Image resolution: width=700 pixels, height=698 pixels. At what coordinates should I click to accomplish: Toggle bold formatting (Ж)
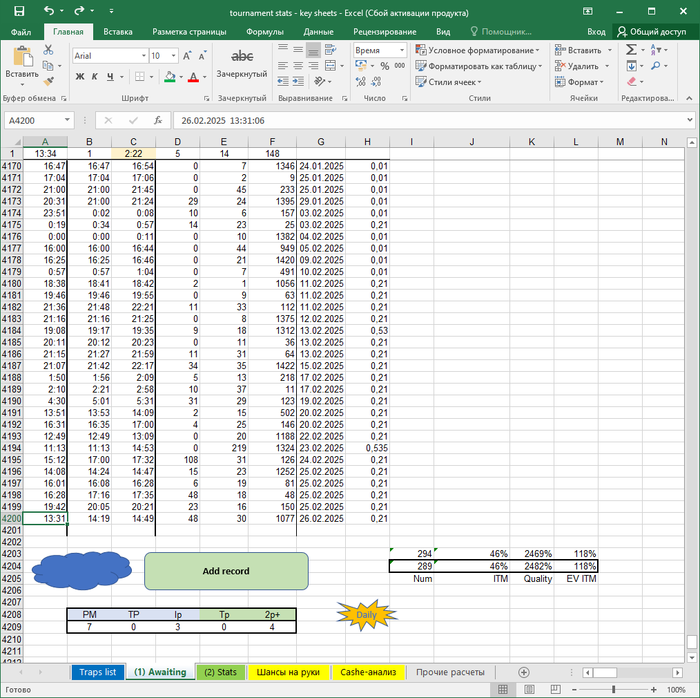[x=79, y=77]
